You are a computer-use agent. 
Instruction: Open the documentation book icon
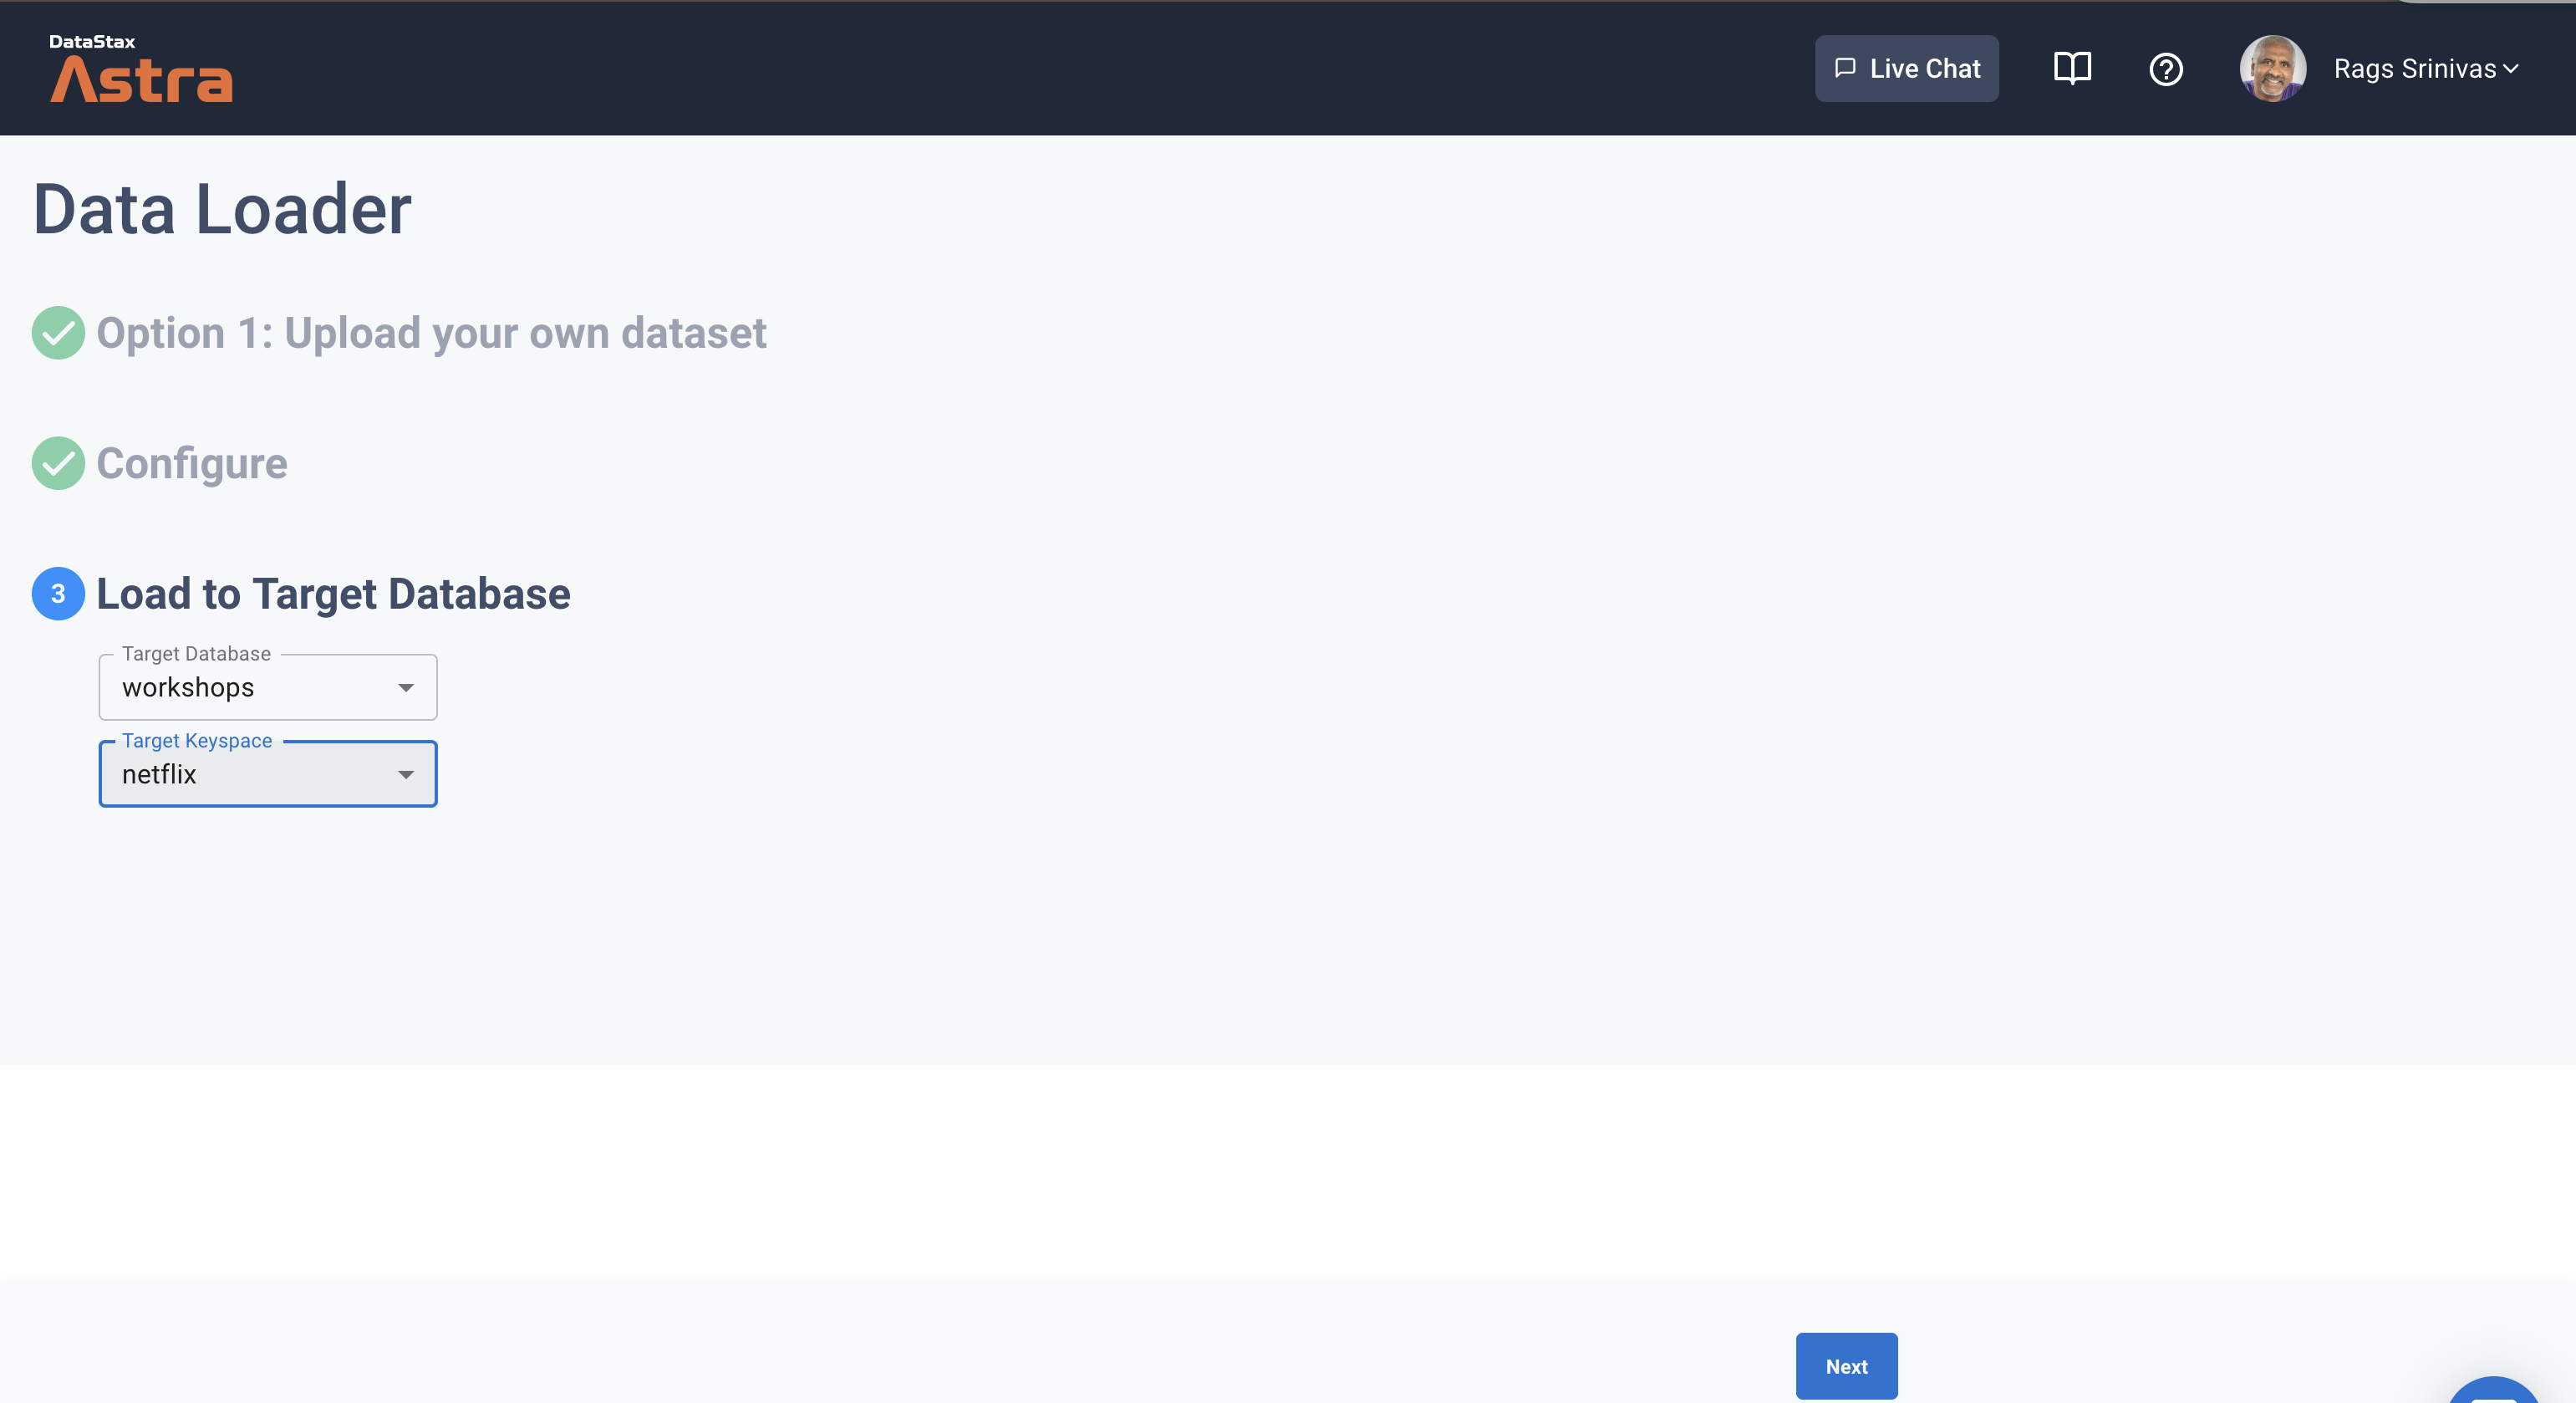point(2071,68)
